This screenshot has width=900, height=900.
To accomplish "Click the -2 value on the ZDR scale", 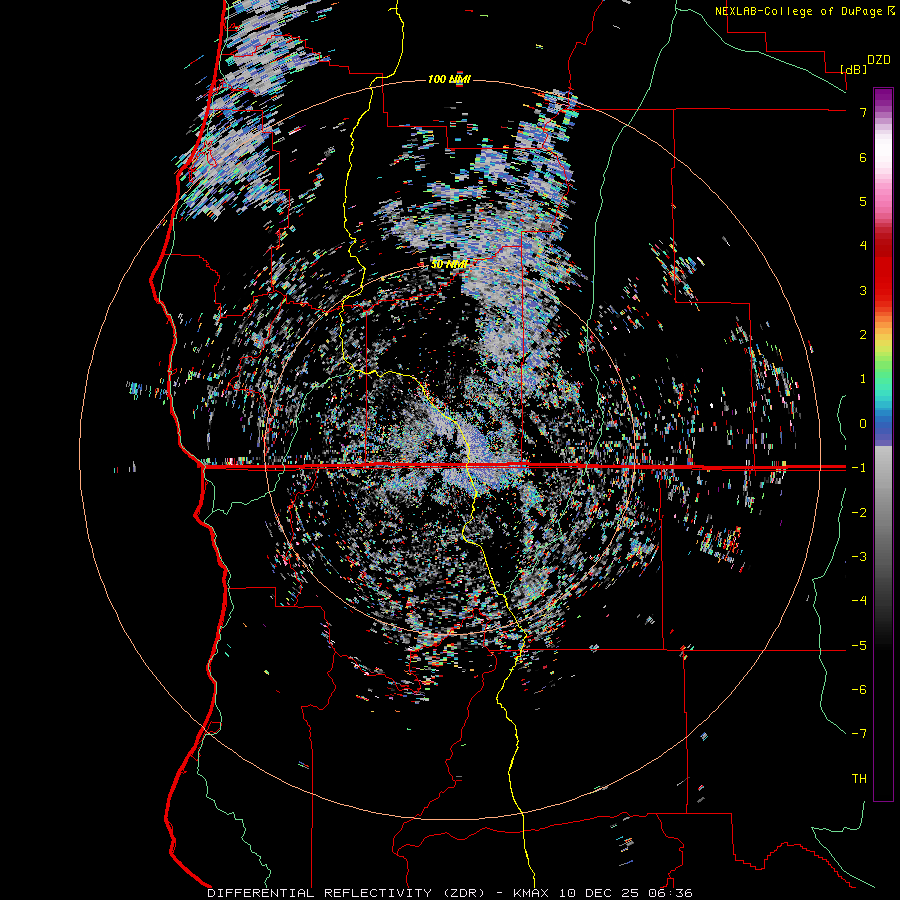I will point(859,513).
